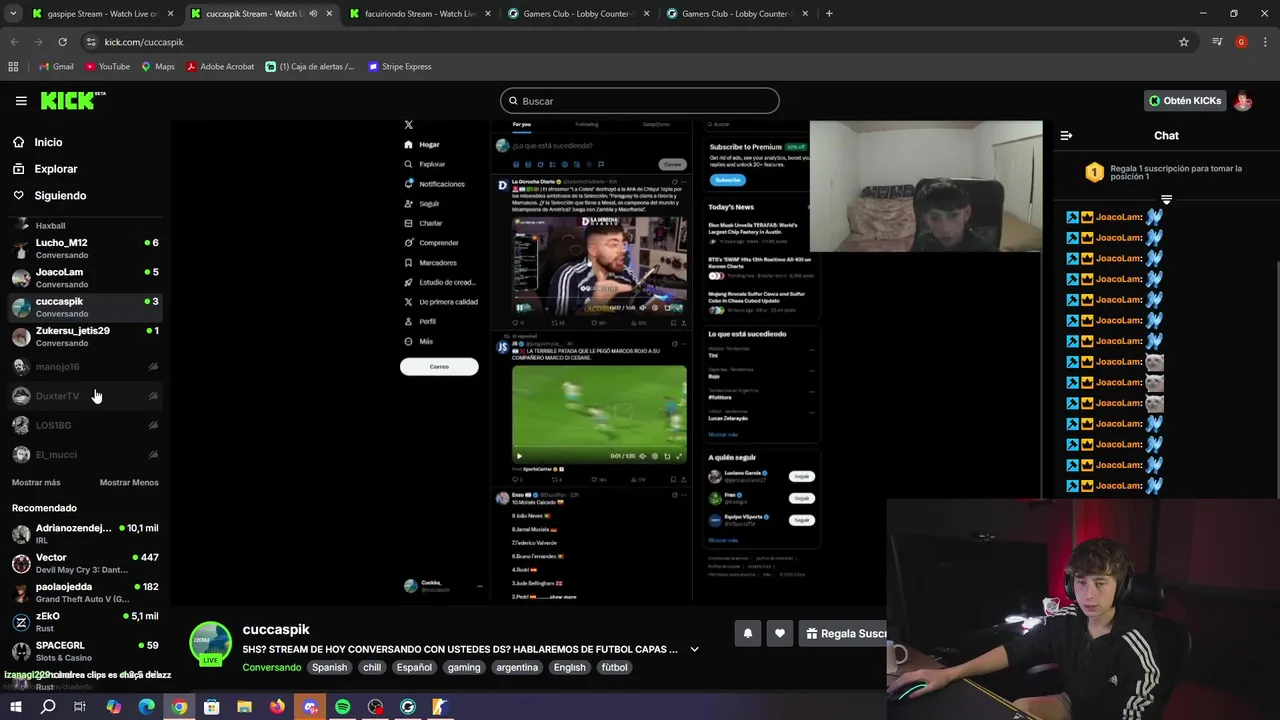
Task: Open the Windows Start menu
Action: (15, 707)
